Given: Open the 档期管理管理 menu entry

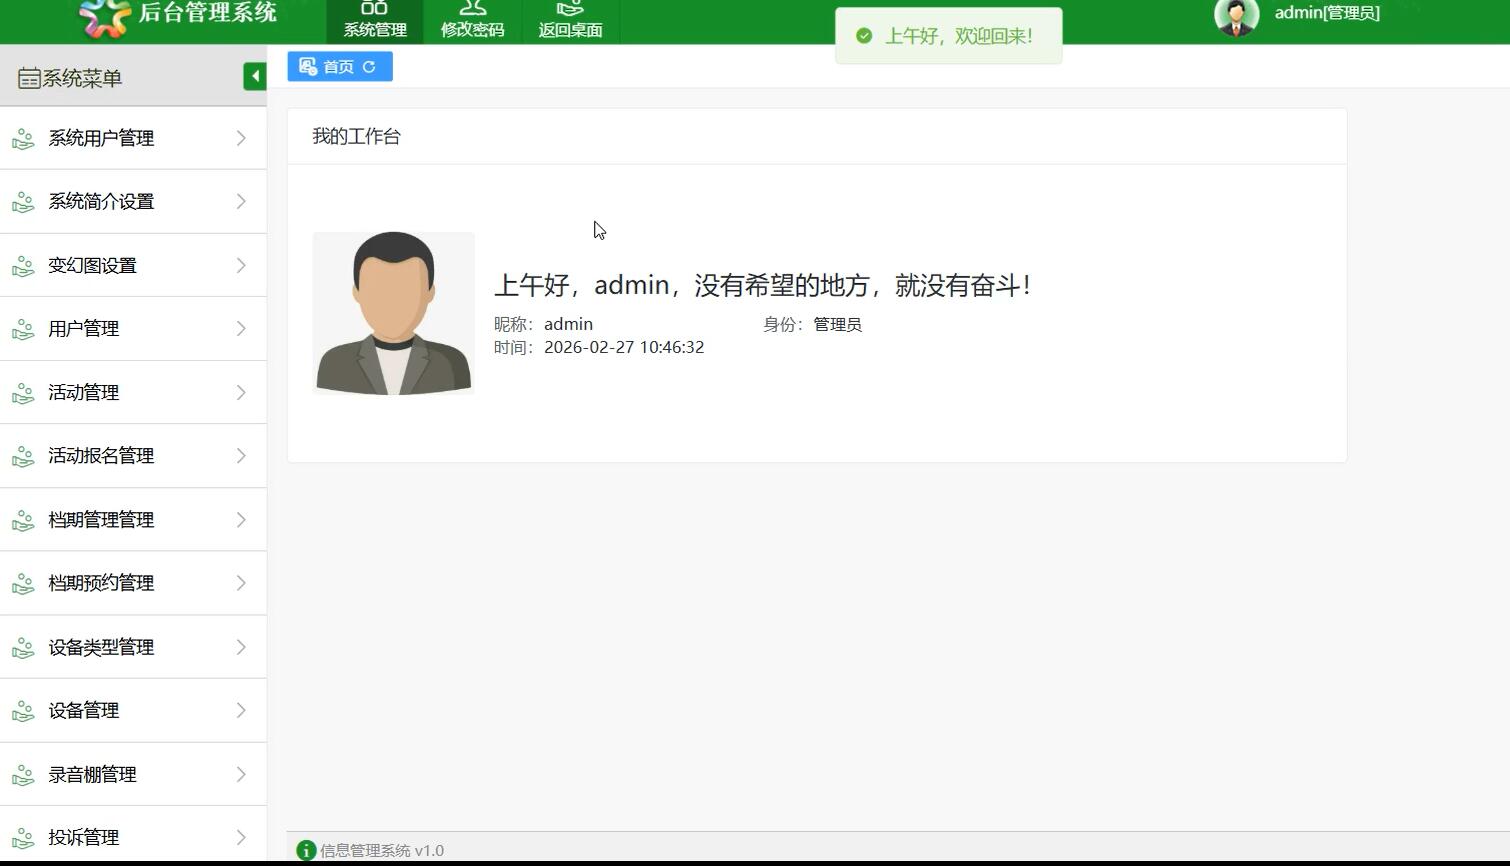Looking at the screenshot, I should 133,520.
